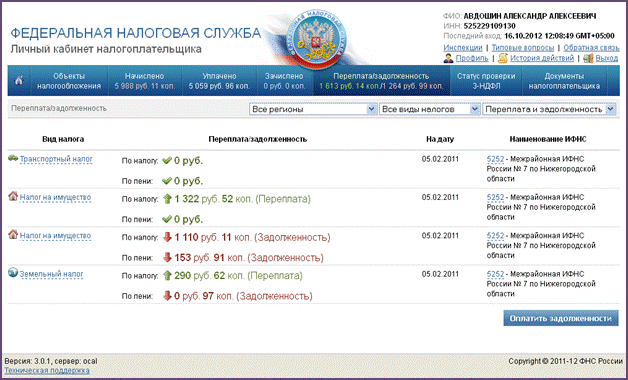Open the "Профиль" link
The height and width of the screenshot is (380, 628).
pyautogui.click(x=472, y=58)
